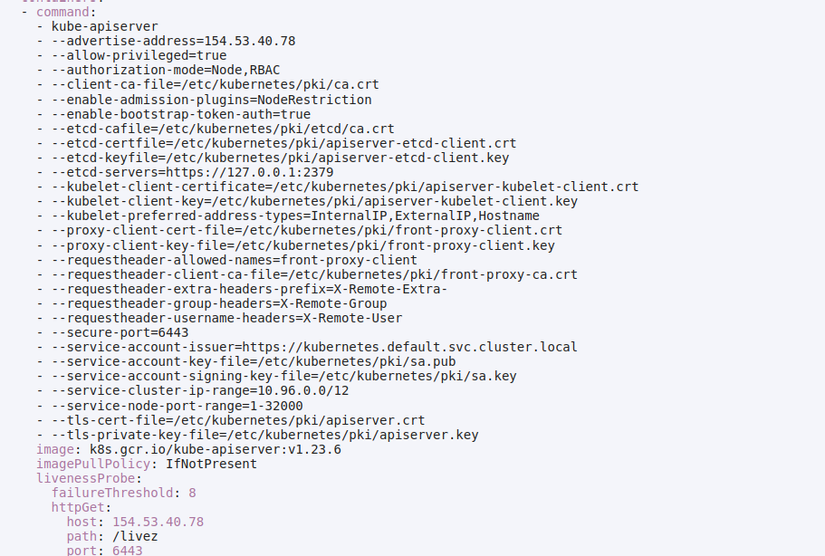Click the failureThreshold value 8
This screenshot has height=556, width=825.
(192, 493)
